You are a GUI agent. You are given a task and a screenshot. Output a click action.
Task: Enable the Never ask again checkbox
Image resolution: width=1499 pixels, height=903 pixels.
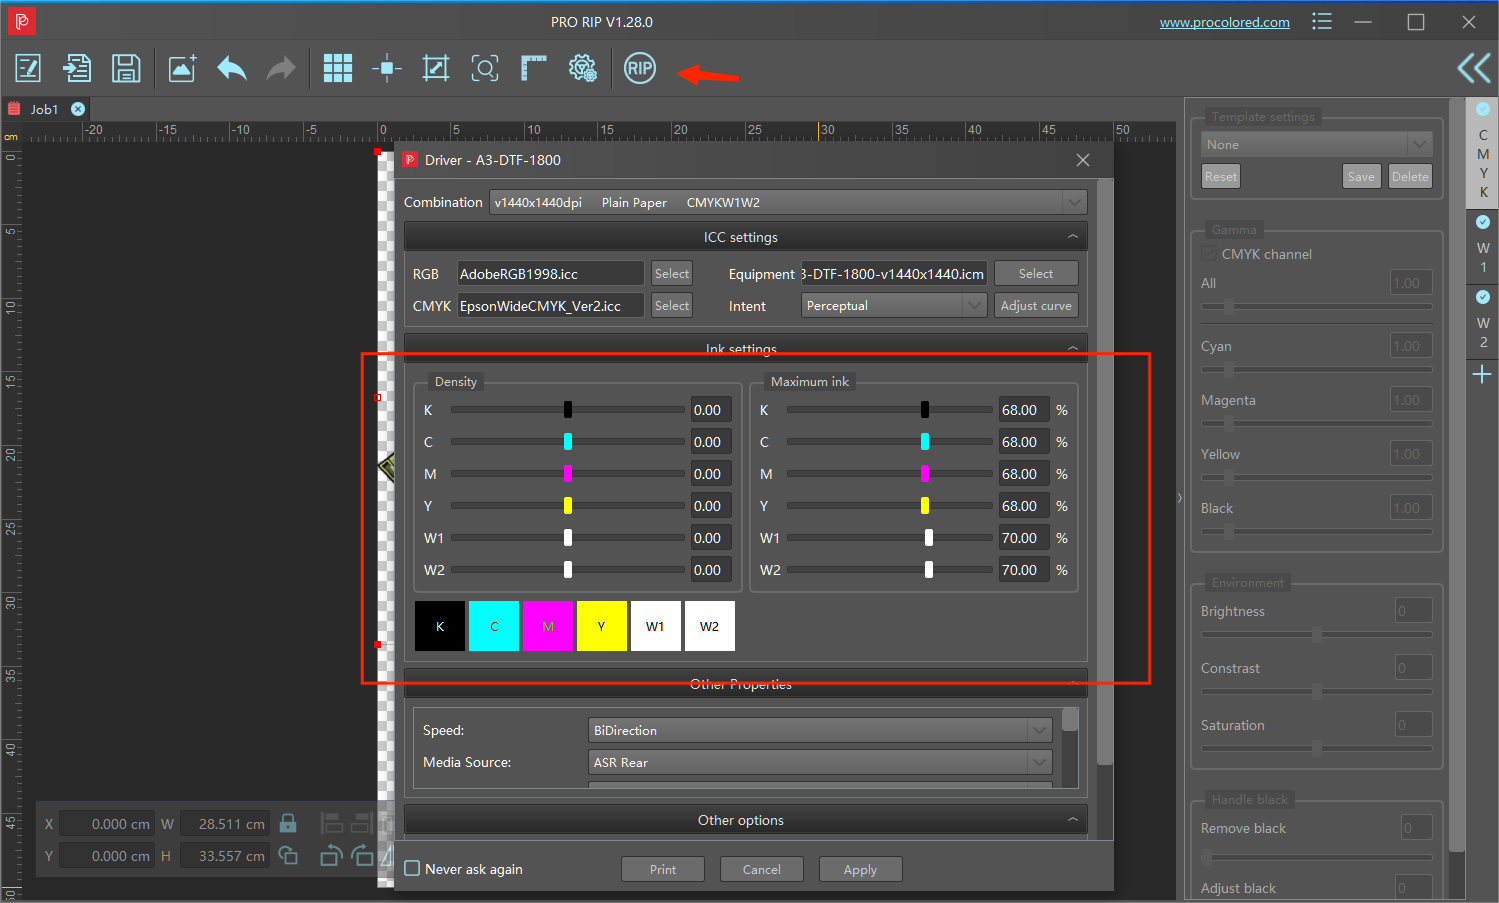[x=412, y=869]
